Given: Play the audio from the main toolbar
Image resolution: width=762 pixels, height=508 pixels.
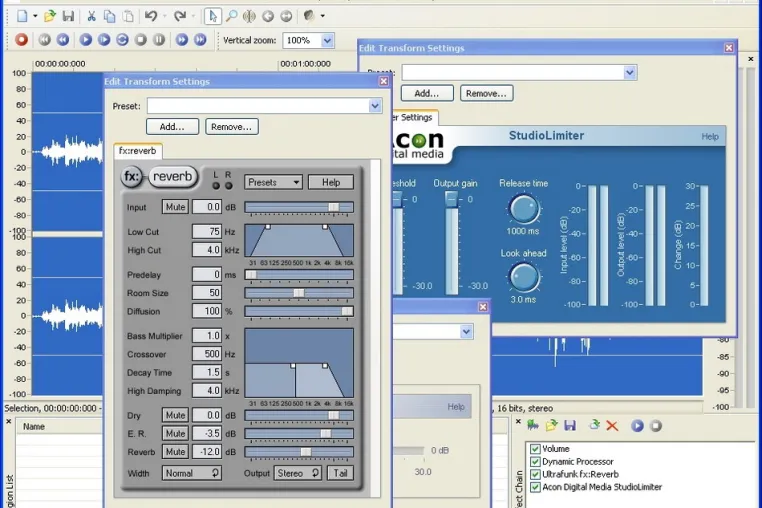Looking at the screenshot, I should 86,39.
